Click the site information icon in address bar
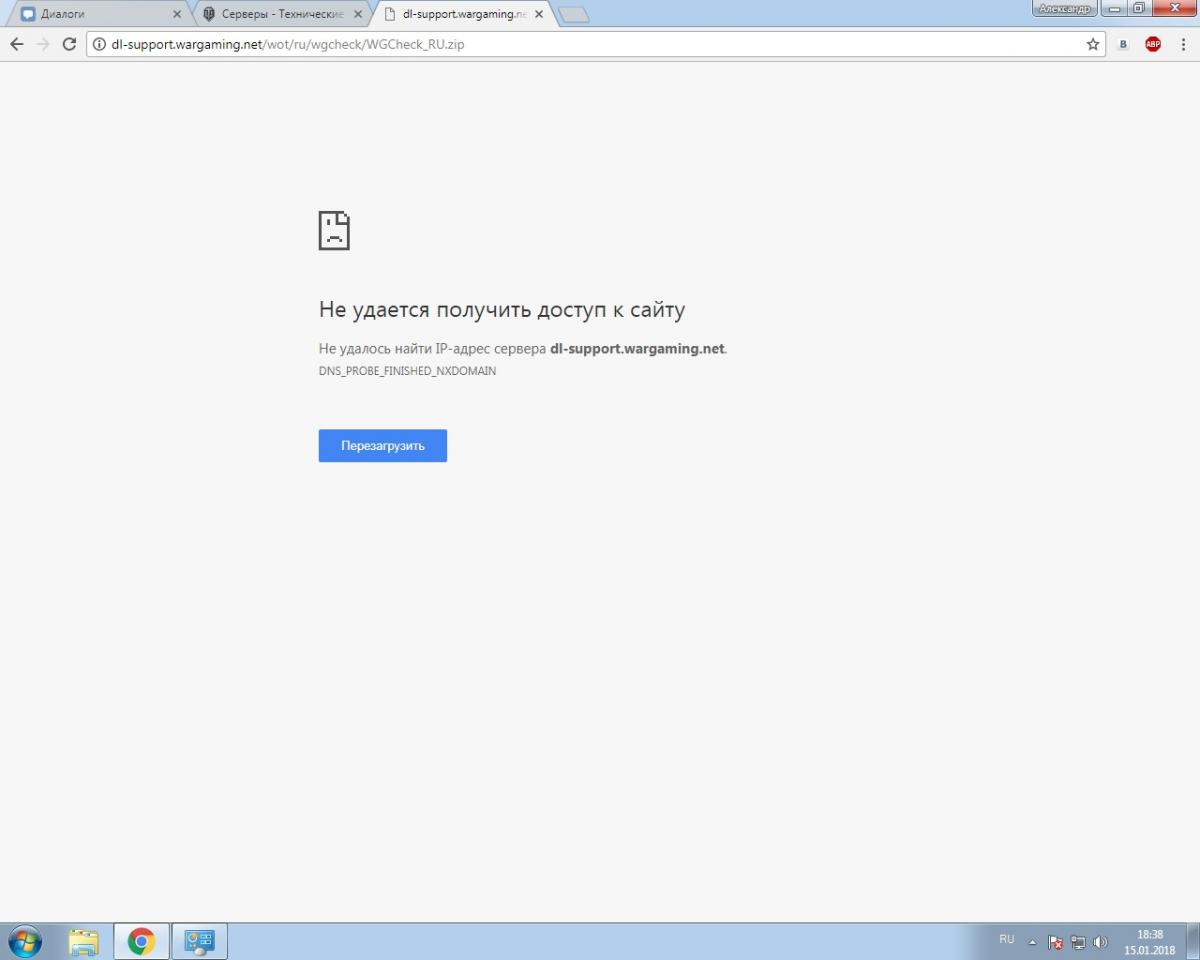This screenshot has width=1200, height=960. pos(98,44)
